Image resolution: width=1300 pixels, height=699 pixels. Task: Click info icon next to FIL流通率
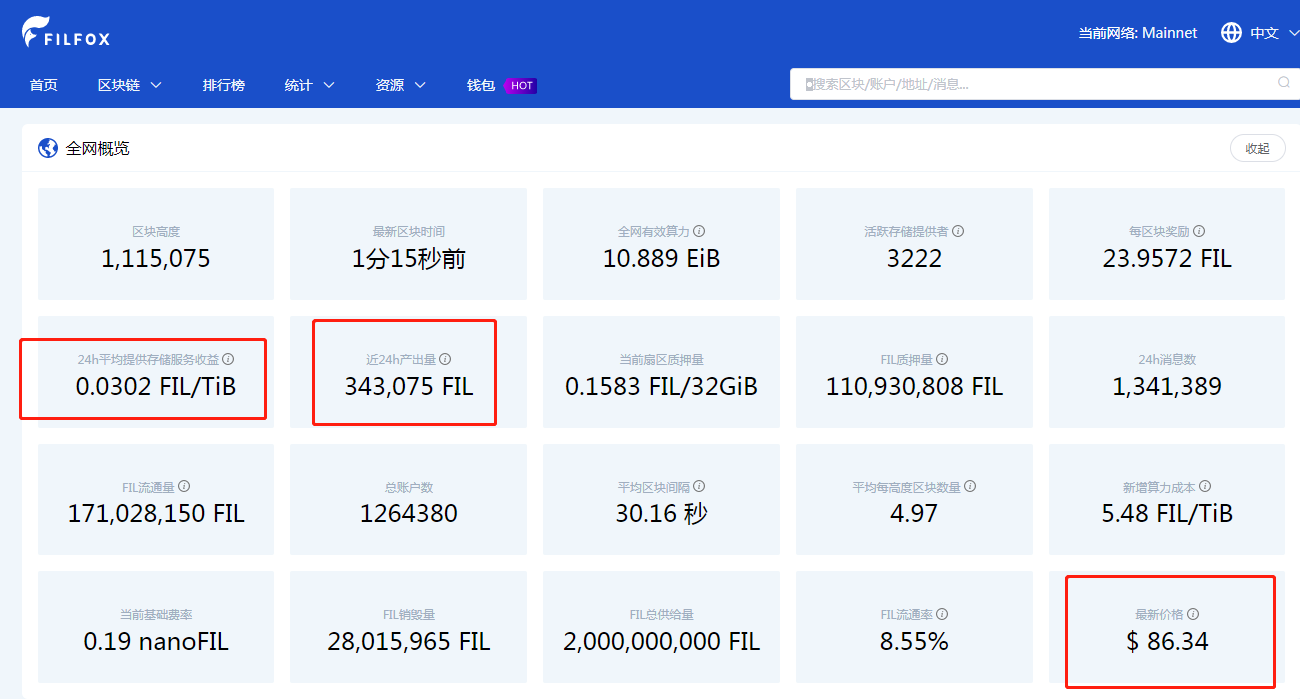click(942, 615)
